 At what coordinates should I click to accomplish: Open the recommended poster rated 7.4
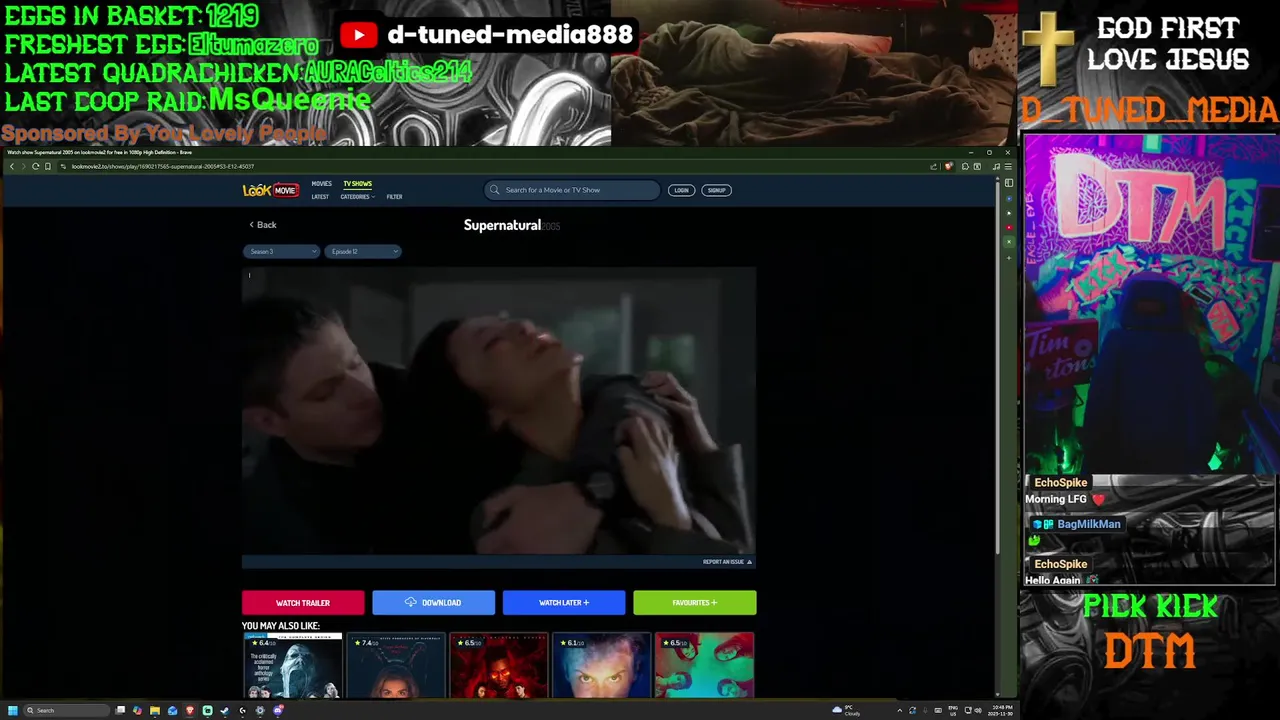click(396, 665)
